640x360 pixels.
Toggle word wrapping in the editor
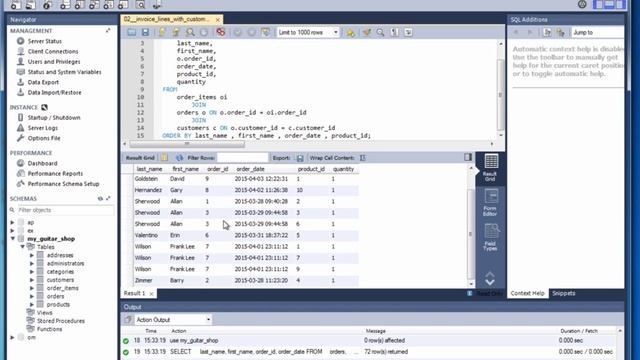coord(408,32)
